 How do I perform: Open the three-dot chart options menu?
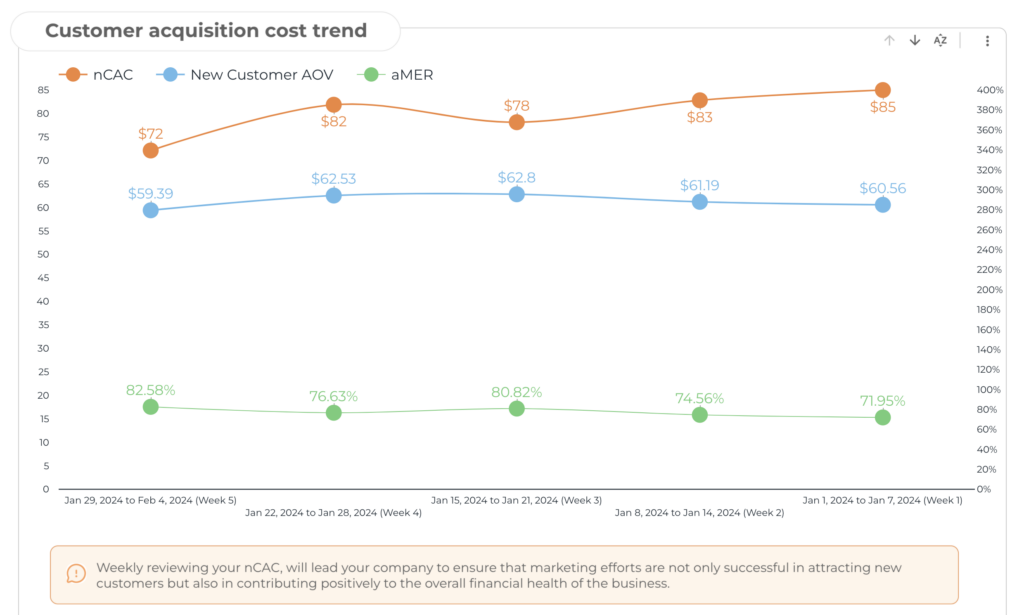click(987, 41)
